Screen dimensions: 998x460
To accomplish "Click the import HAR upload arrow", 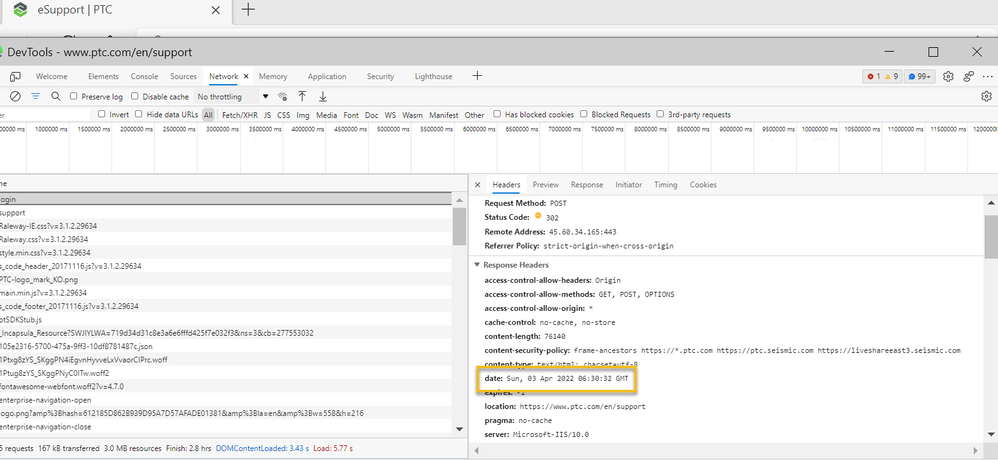I will (x=303, y=97).
